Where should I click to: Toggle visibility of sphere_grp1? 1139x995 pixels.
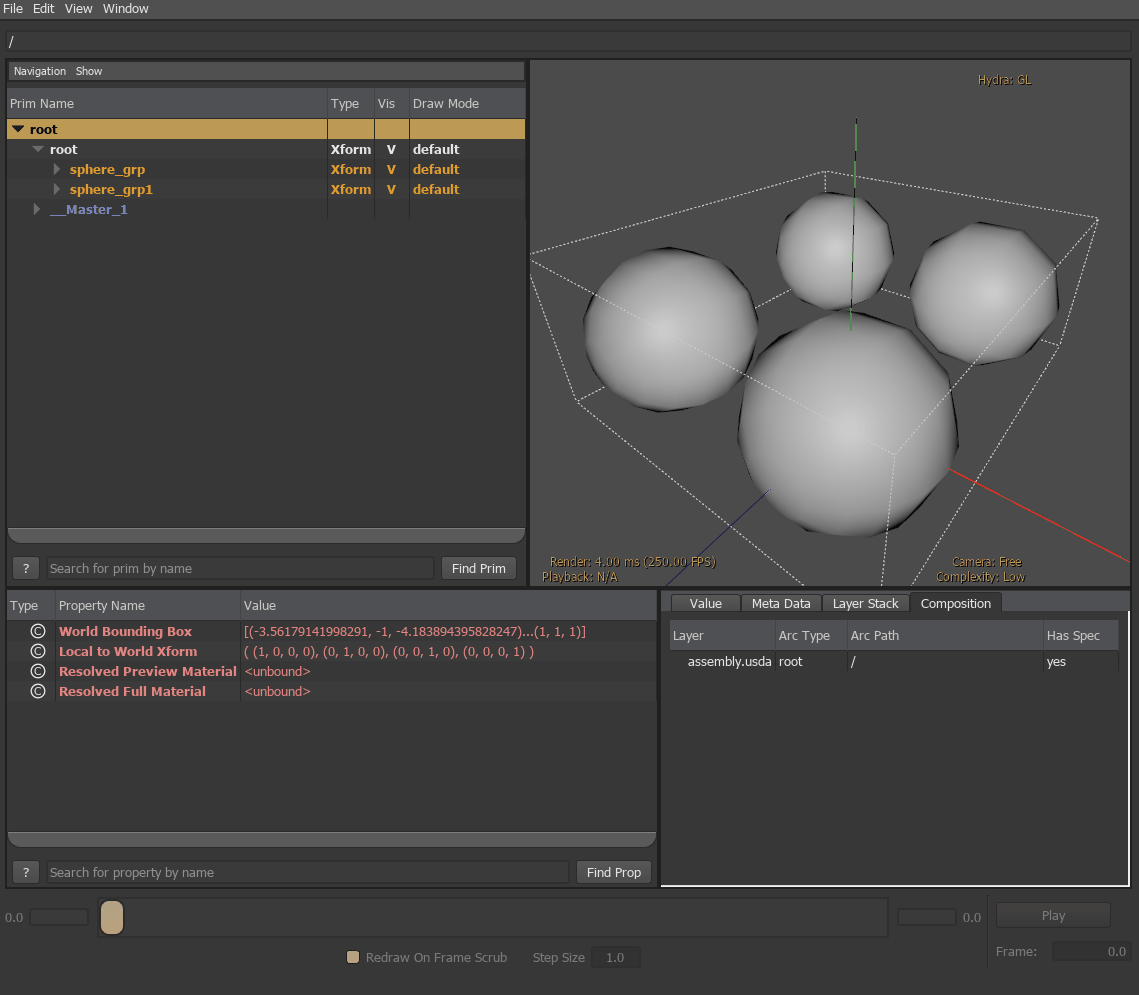click(x=389, y=189)
